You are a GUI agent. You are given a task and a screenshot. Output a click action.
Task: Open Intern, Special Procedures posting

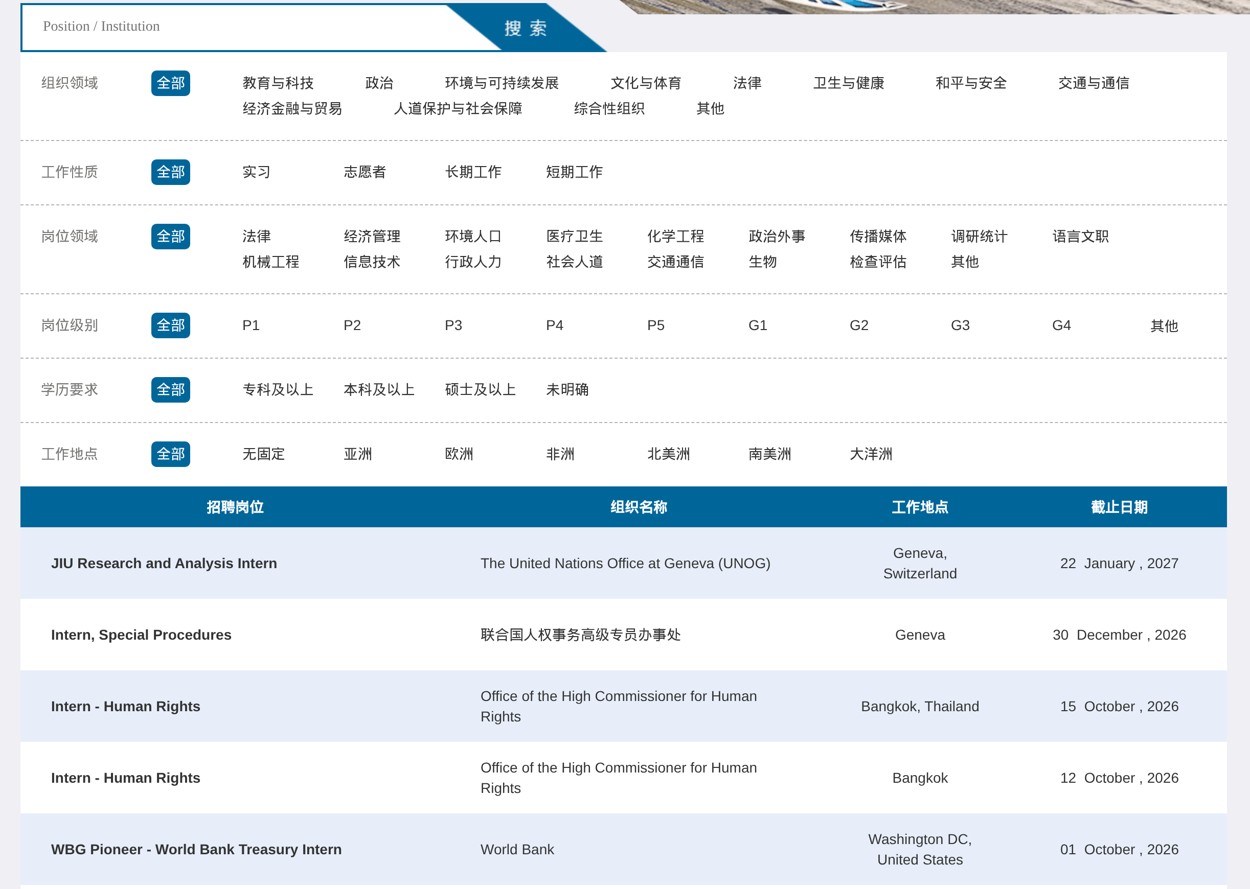point(141,635)
